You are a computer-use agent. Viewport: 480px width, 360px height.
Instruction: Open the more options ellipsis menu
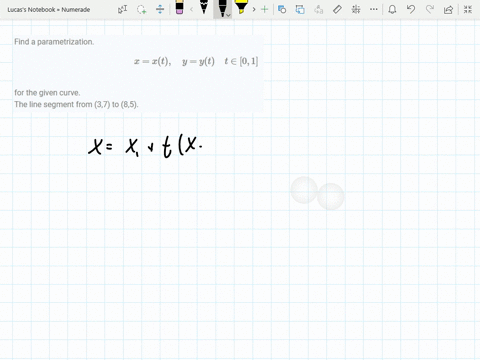pyautogui.click(x=374, y=9)
